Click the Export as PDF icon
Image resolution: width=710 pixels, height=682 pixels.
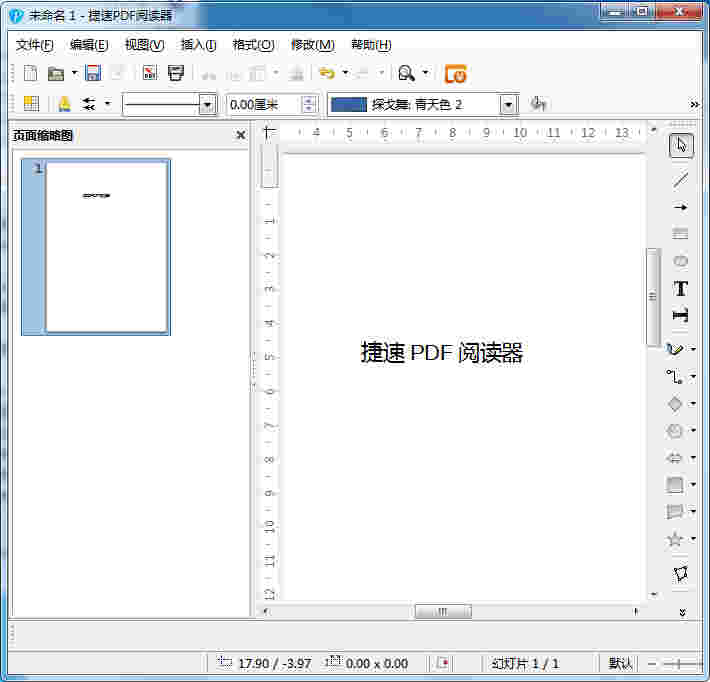150,73
